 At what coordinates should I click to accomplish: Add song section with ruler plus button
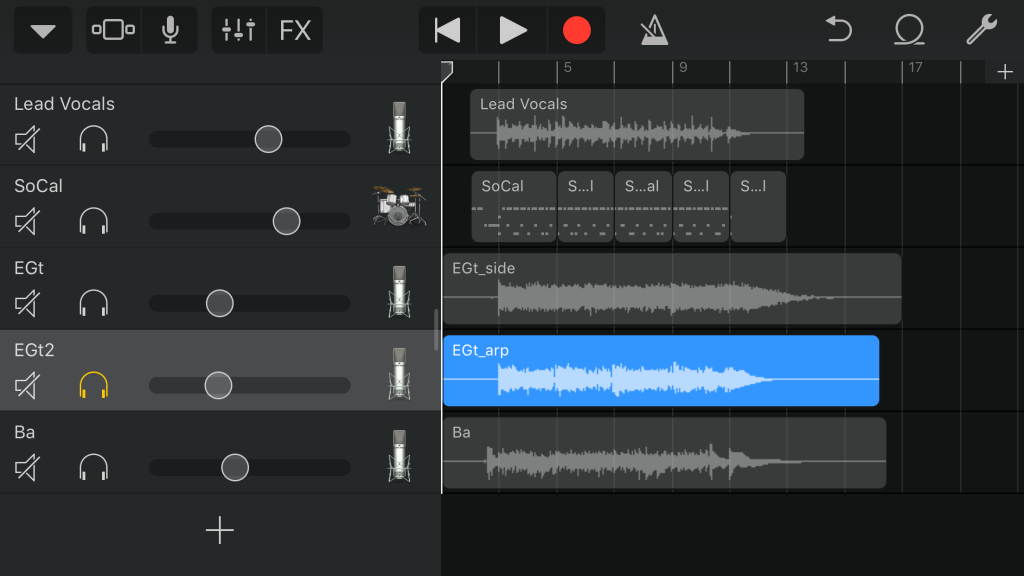(x=1004, y=72)
